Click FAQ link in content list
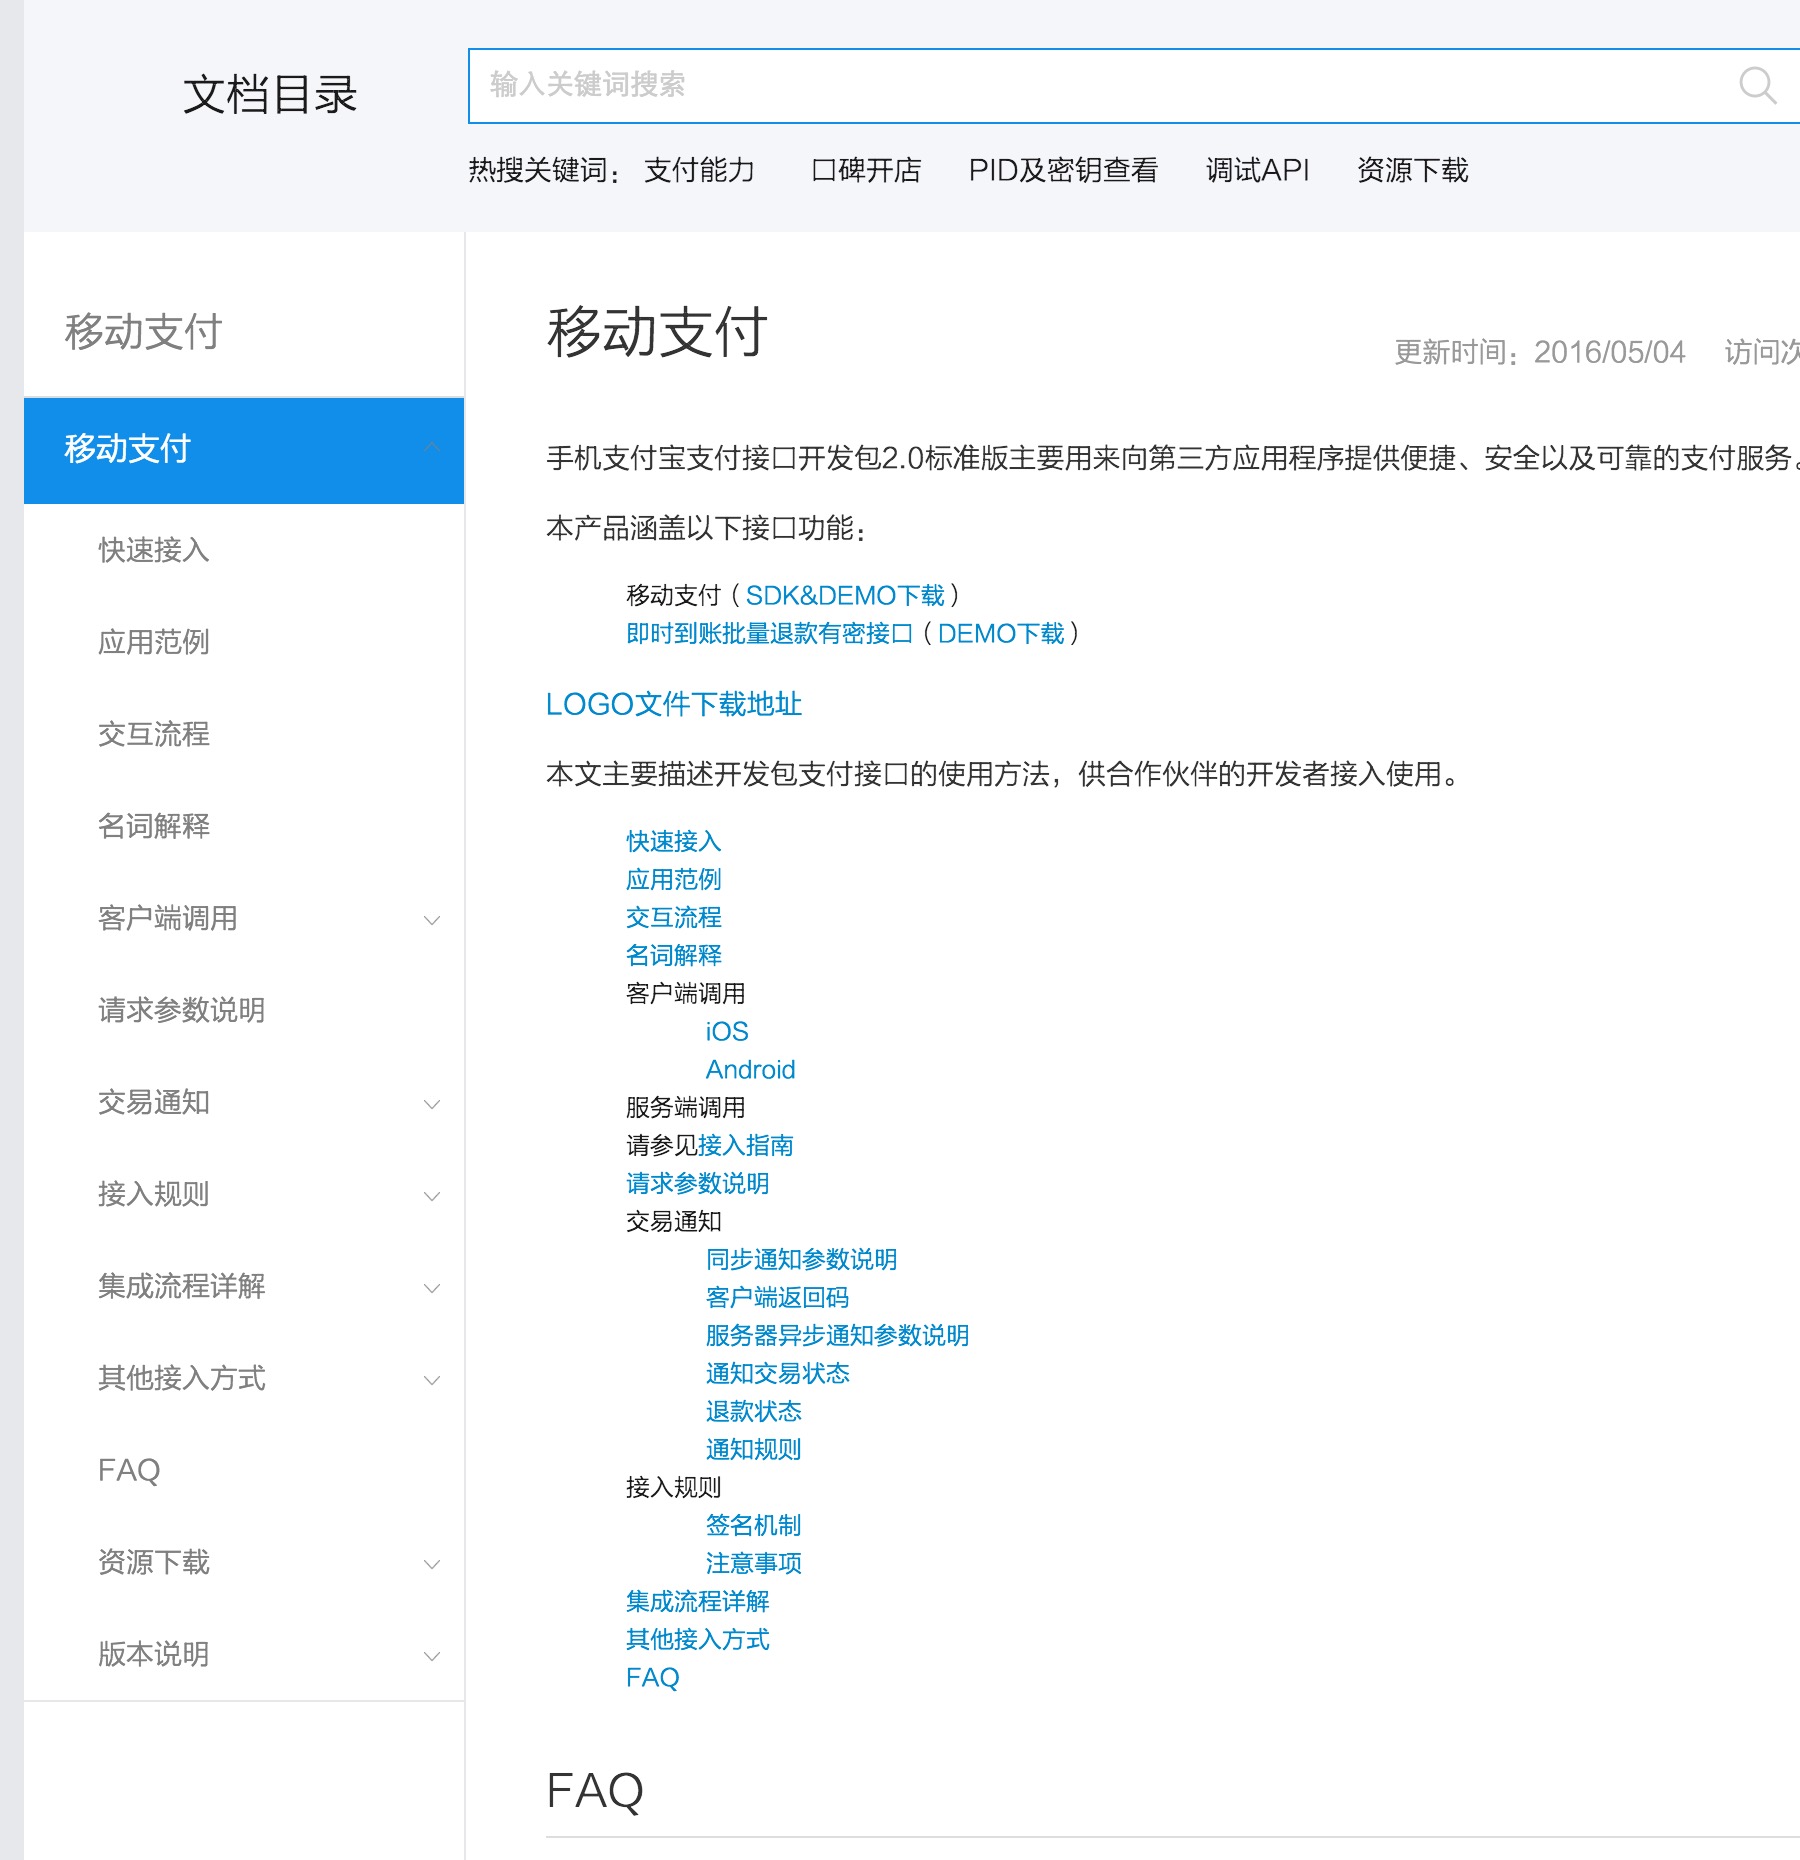Viewport: 1800px width, 1860px height. click(x=653, y=1678)
